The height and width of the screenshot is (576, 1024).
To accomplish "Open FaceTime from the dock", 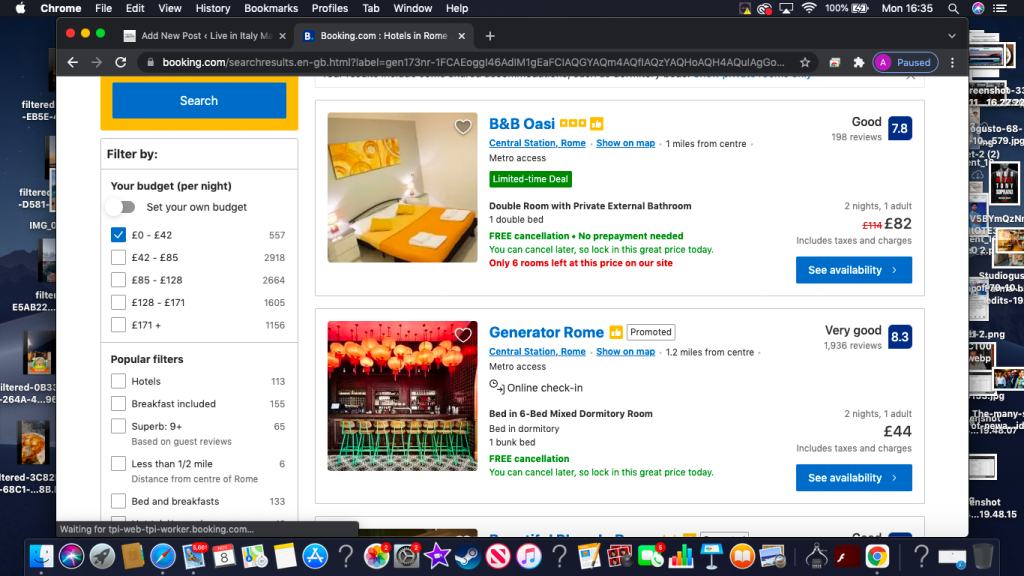I will point(650,556).
